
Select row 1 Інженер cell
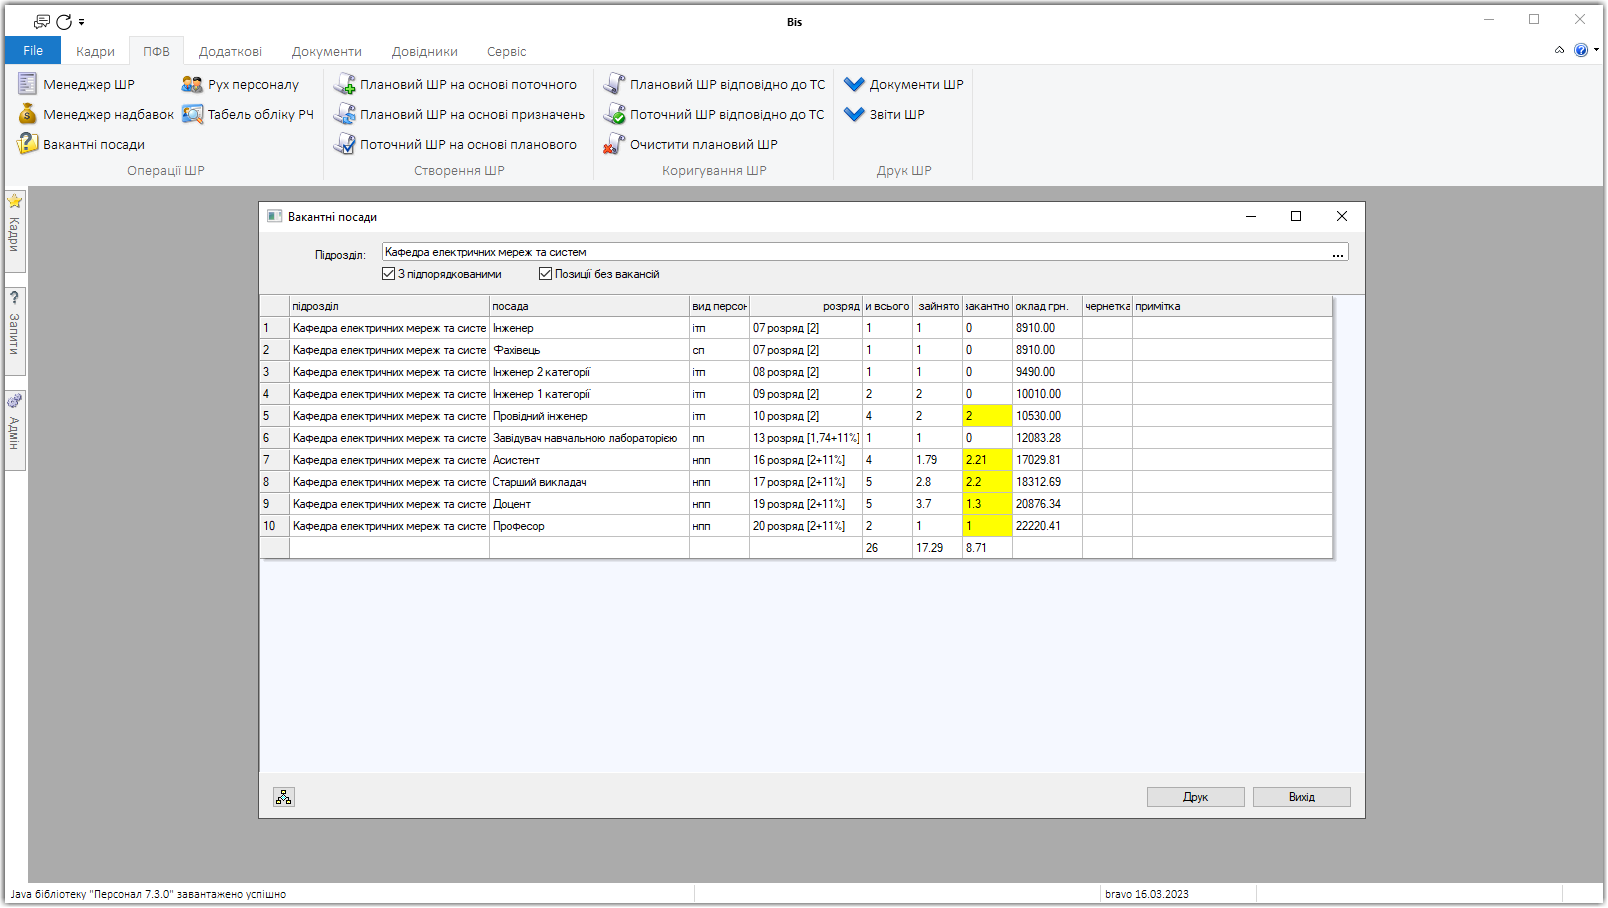pos(589,328)
